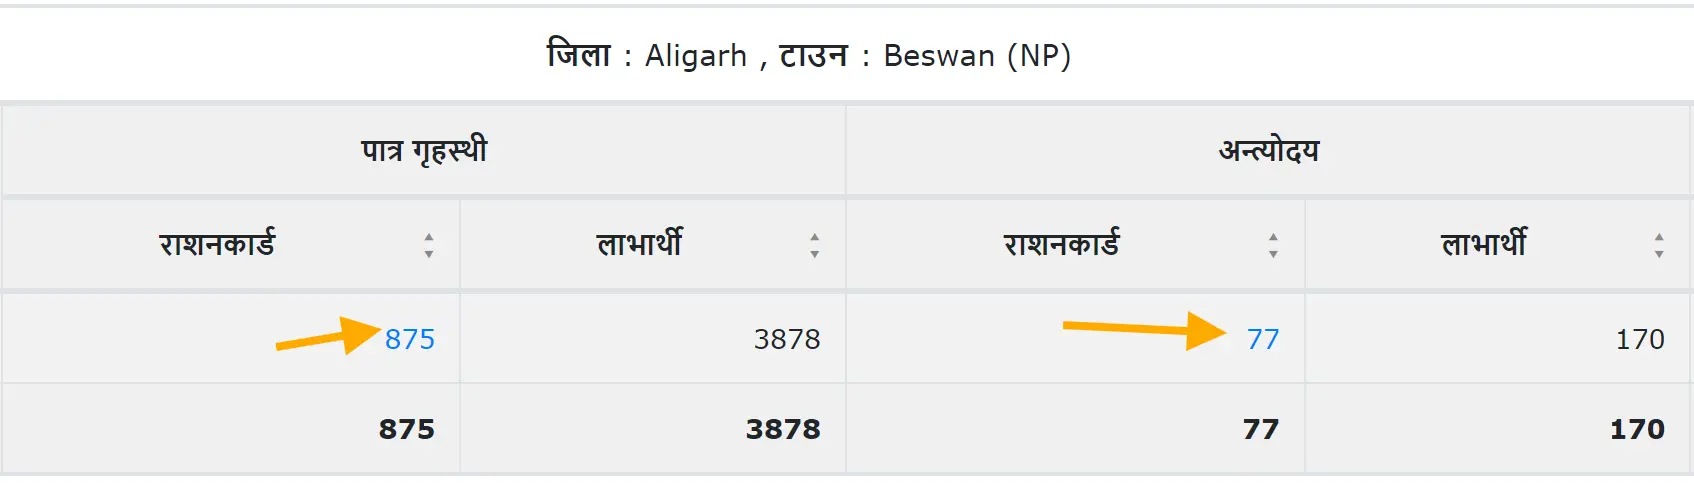1694x486 pixels.
Task: Click the पात्र गृहस्थी group header
Action: click(x=424, y=151)
